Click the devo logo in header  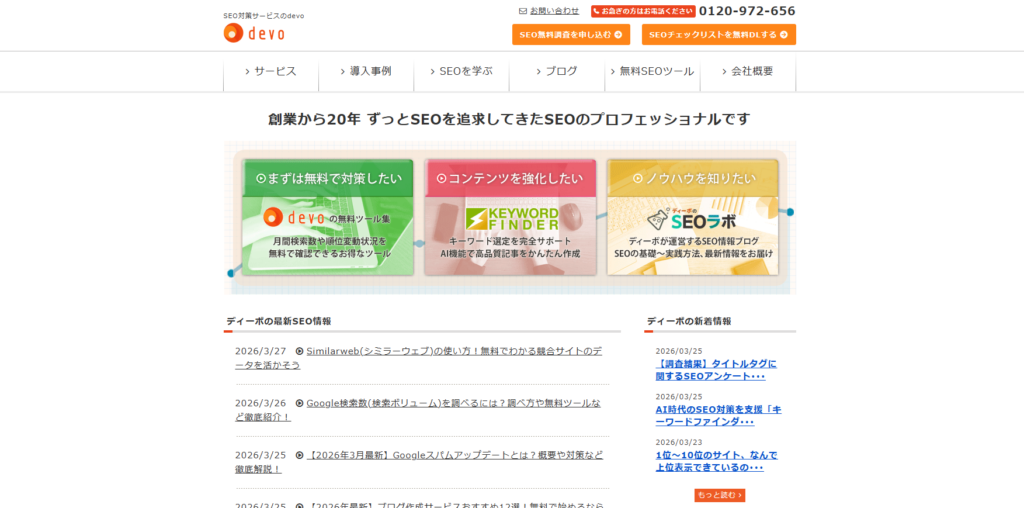pyautogui.click(x=254, y=33)
